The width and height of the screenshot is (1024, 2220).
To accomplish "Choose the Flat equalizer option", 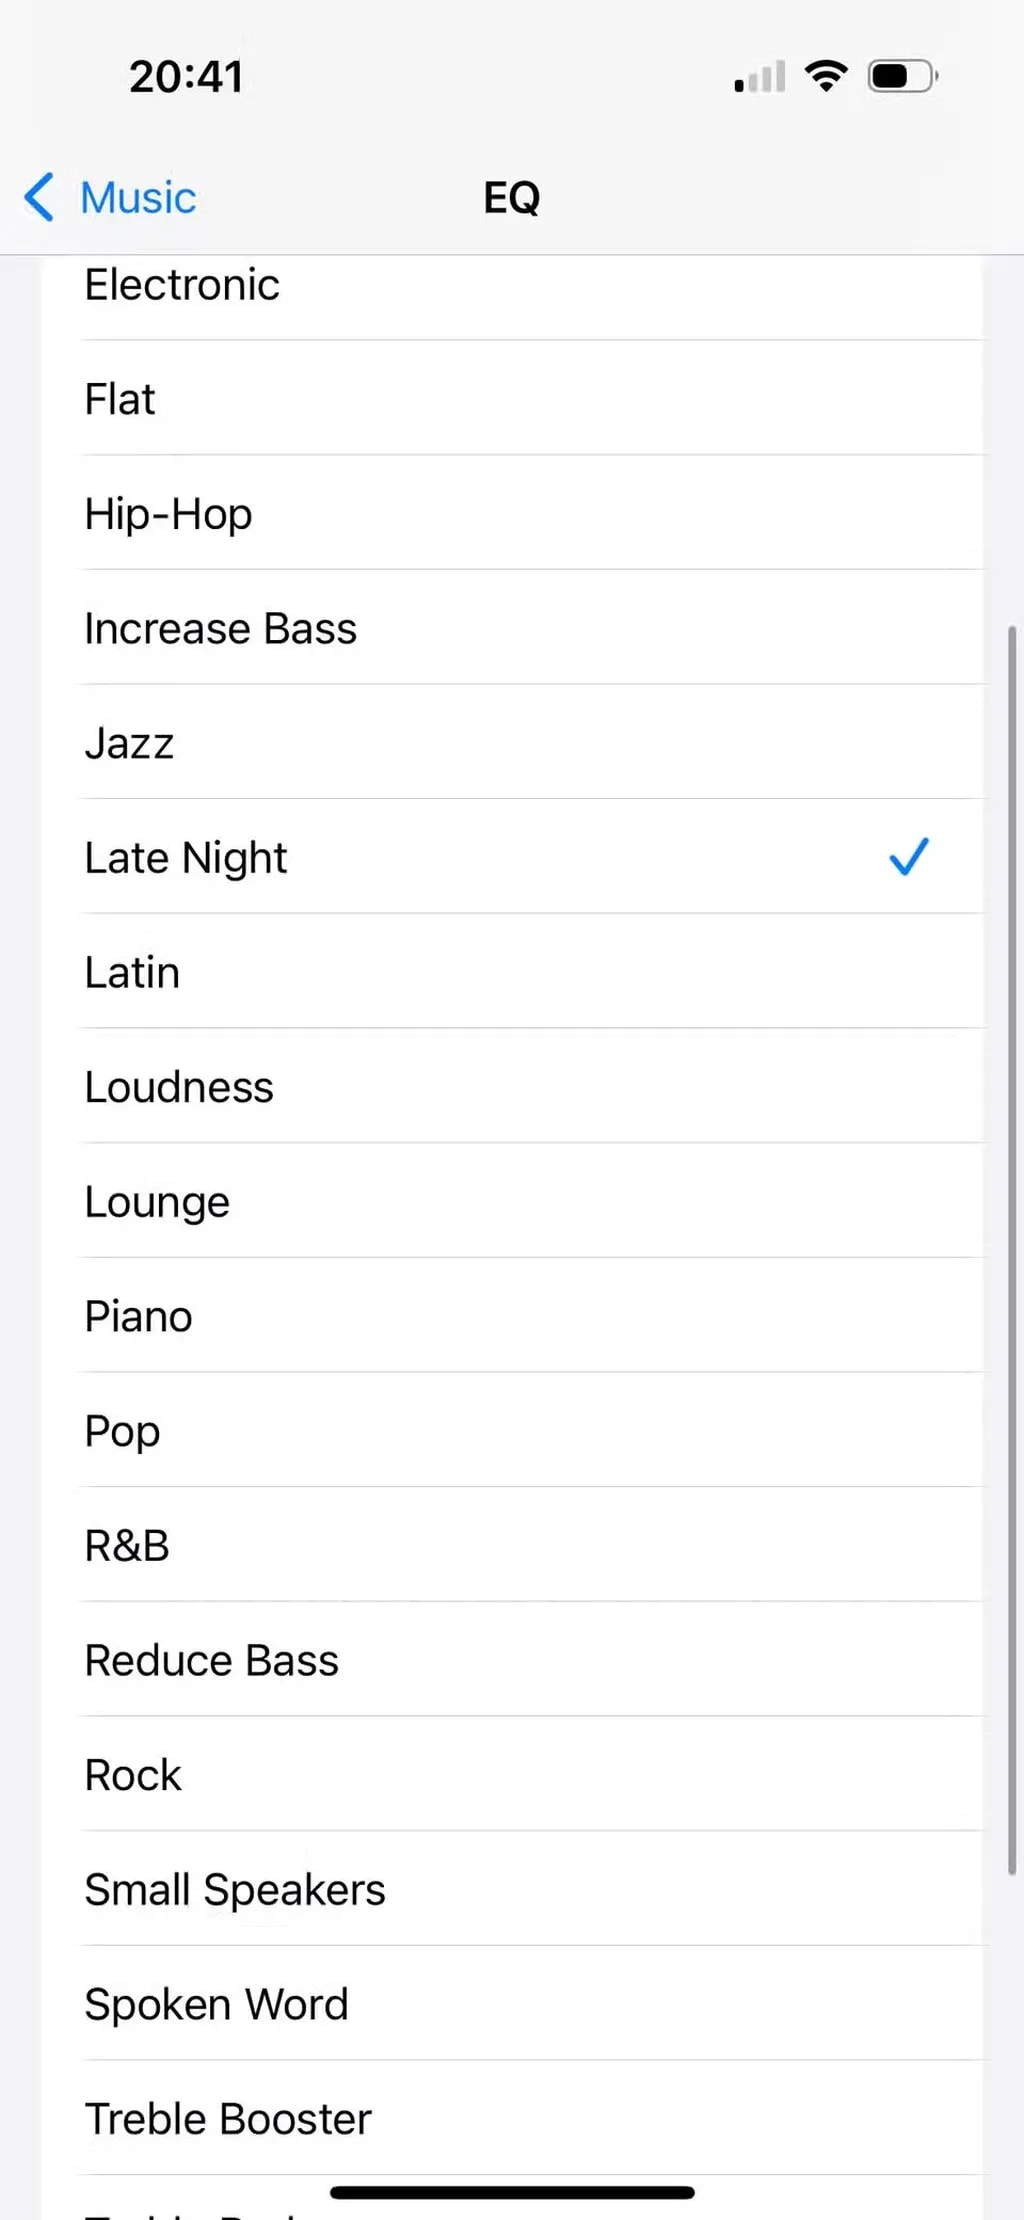I will pos(120,400).
